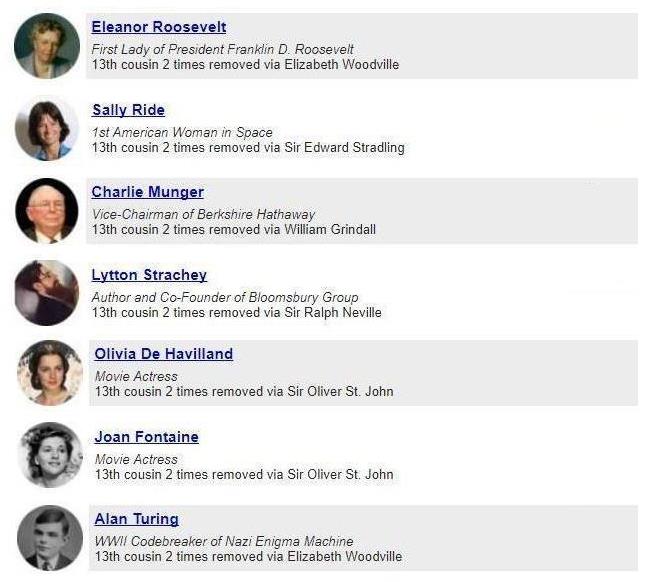Click the 'Vice-Chairman of Berkshire Hathaway' description
Screen dimensions: 650x582
click(203, 214)
